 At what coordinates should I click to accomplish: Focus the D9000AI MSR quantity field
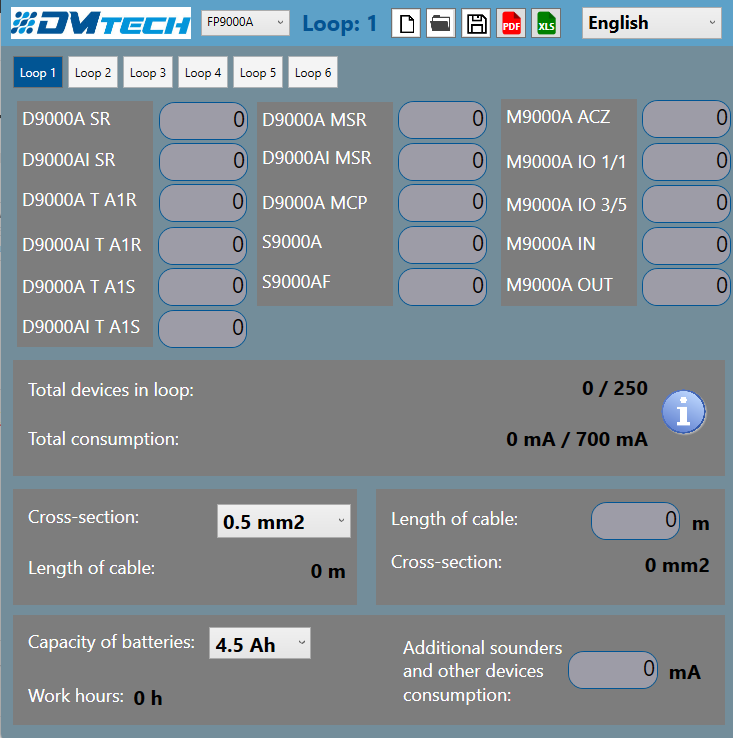coord(443,162)
